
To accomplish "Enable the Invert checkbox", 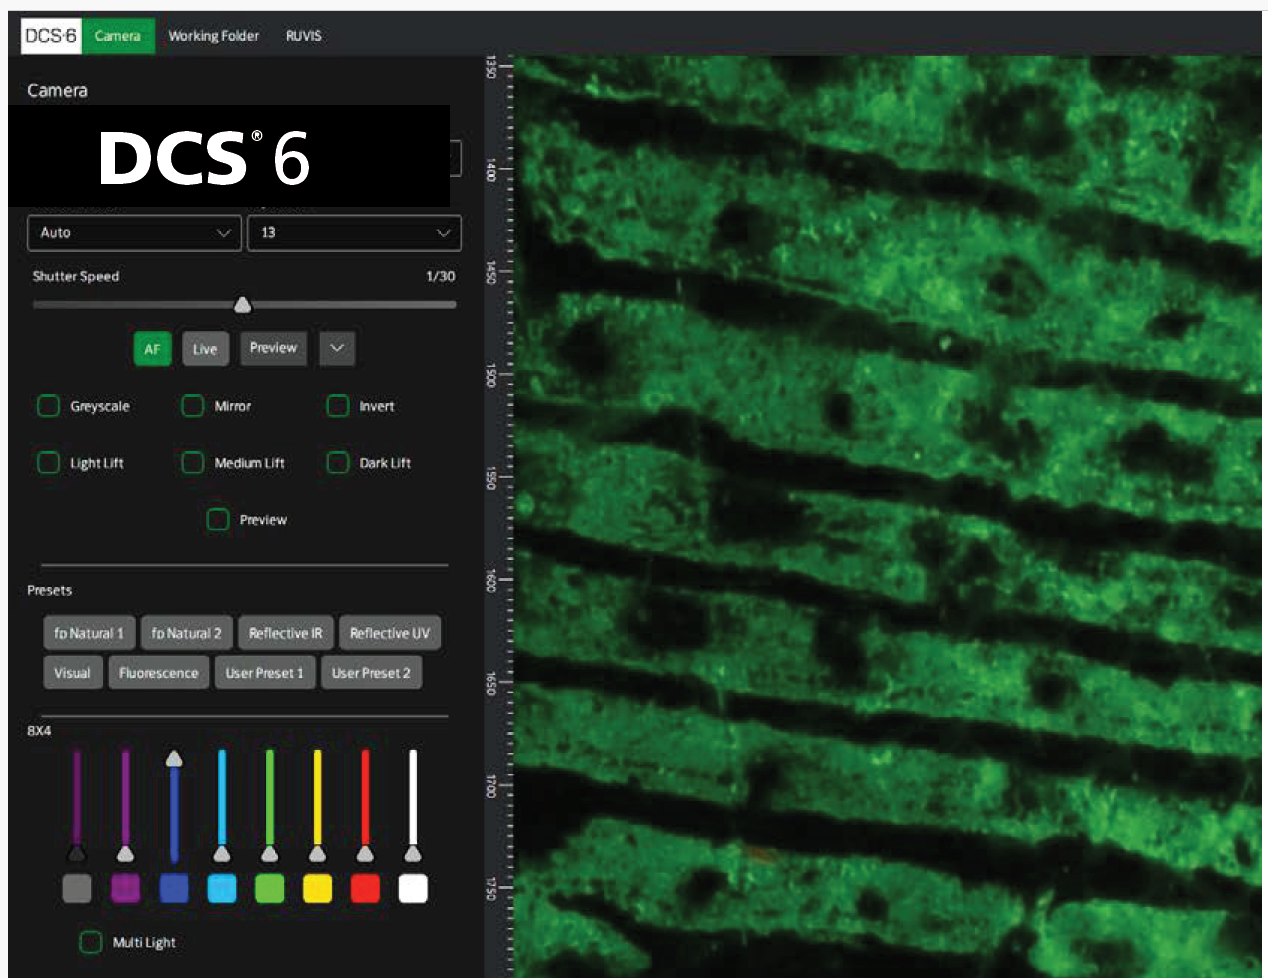I will pyautogui.click(x=338, y=406).
